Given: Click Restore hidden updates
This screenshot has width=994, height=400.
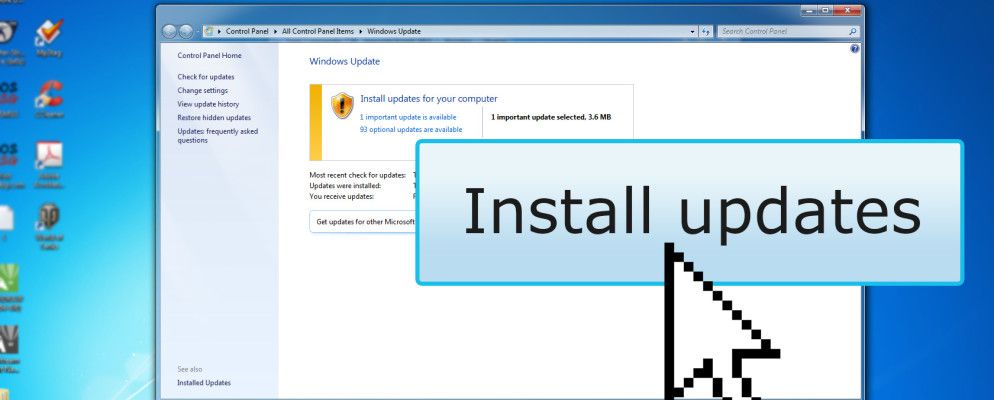Looking at the screenshot, I should pos(214,118).
